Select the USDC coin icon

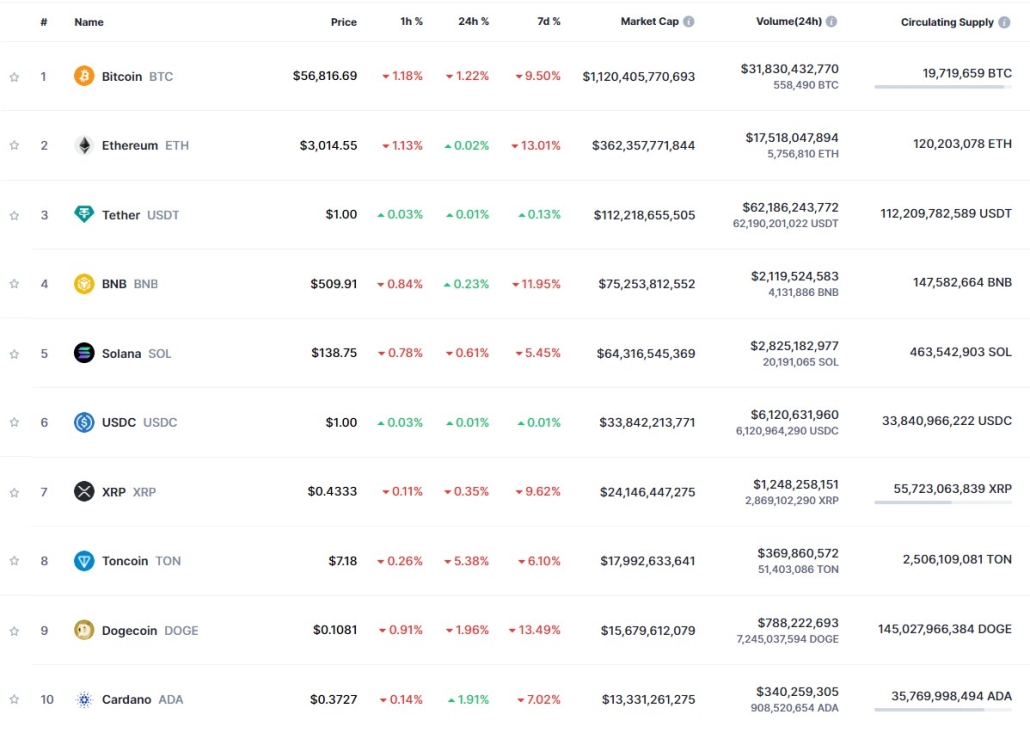coord(83,422)
